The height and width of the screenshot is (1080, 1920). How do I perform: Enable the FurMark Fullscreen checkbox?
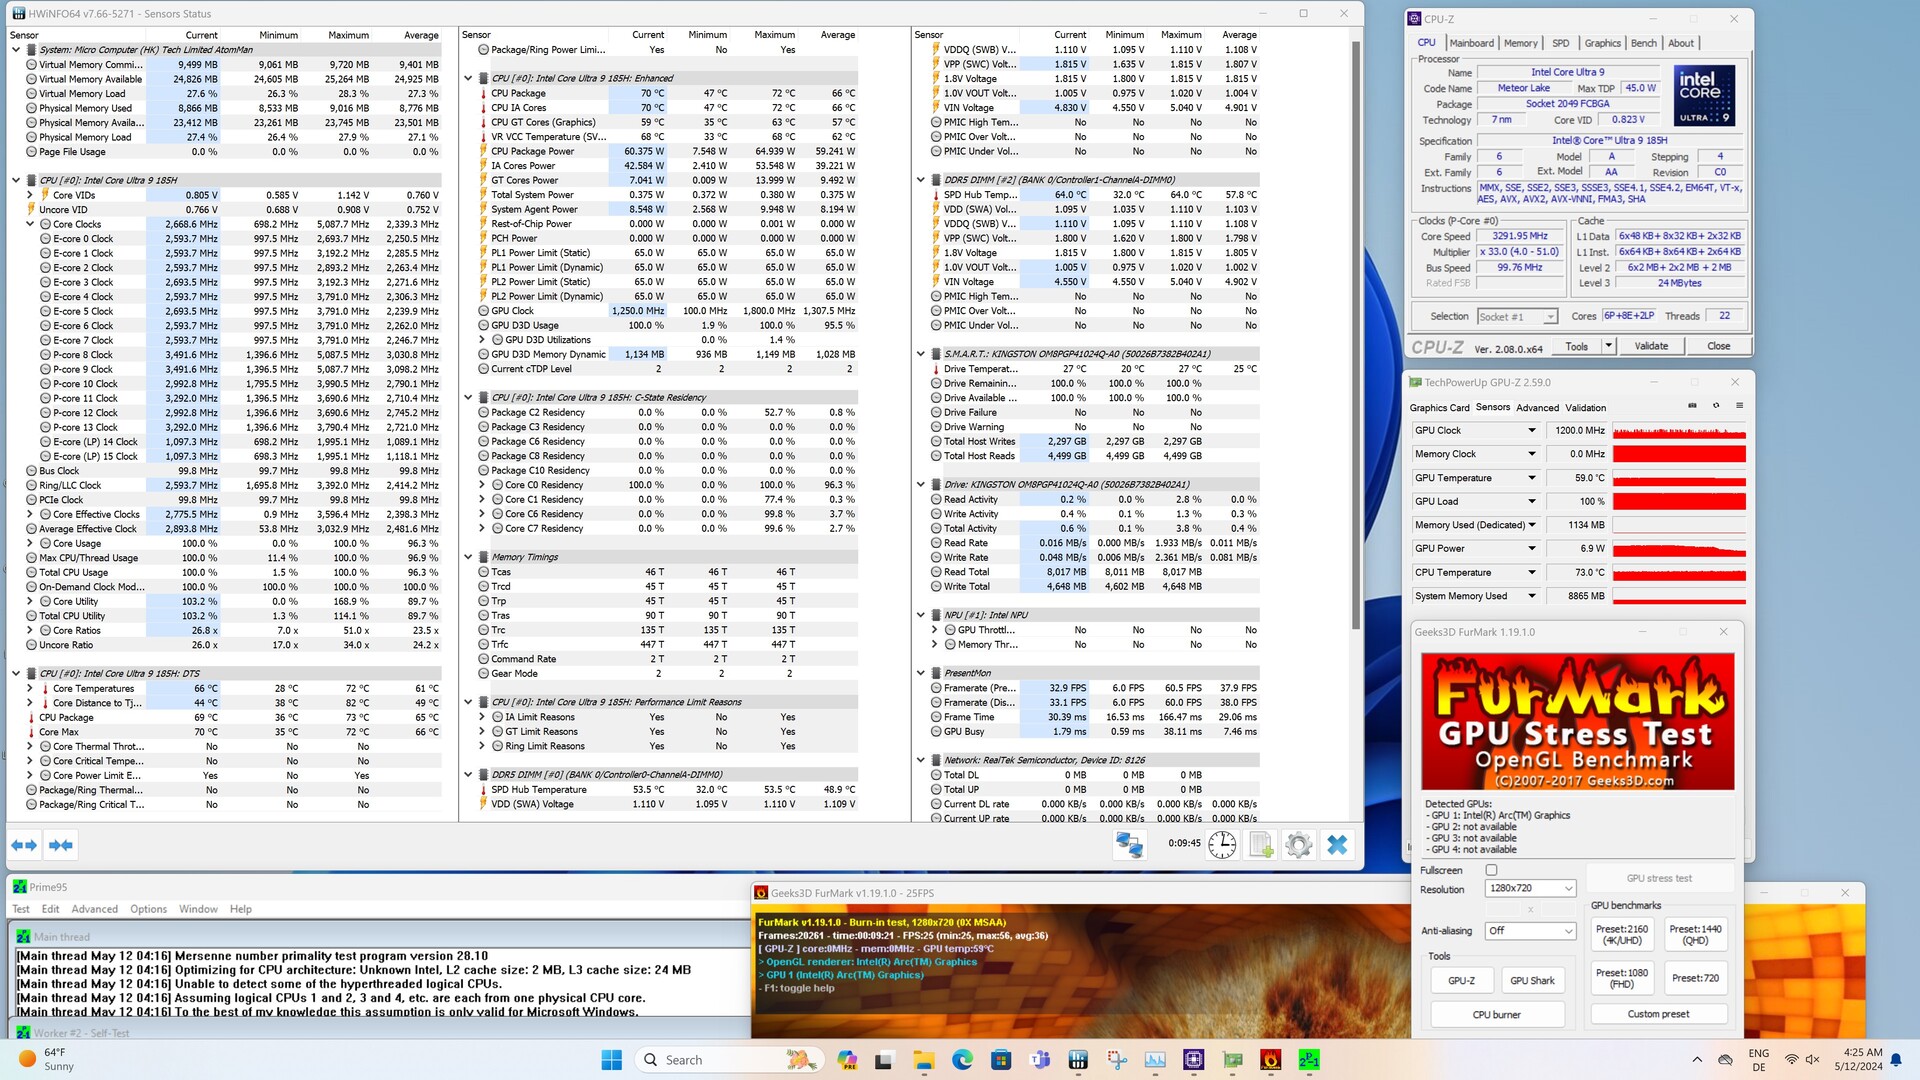coord(1491,870)
